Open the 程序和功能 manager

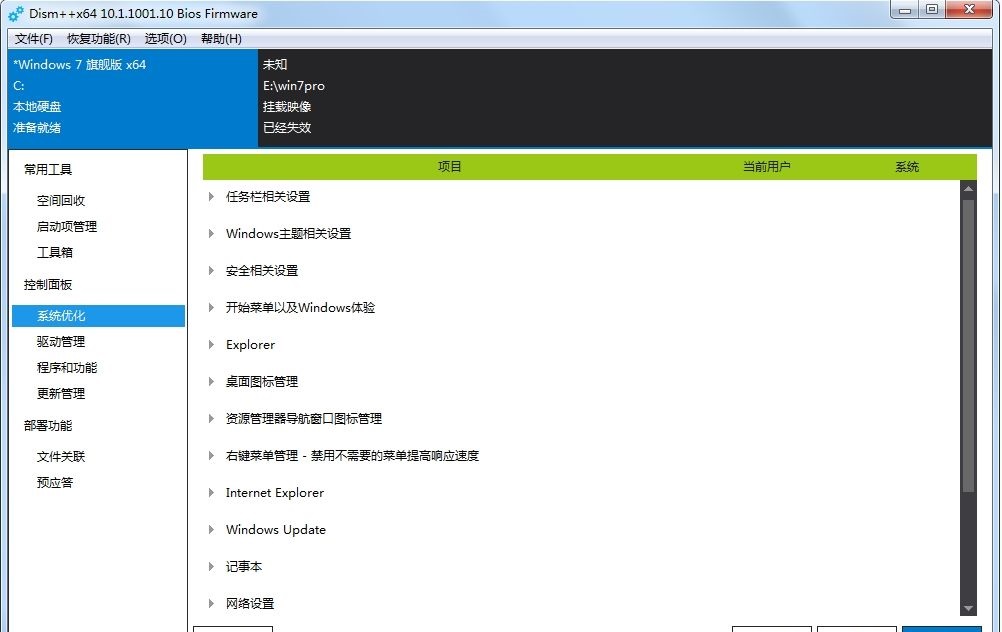[69, 367]
